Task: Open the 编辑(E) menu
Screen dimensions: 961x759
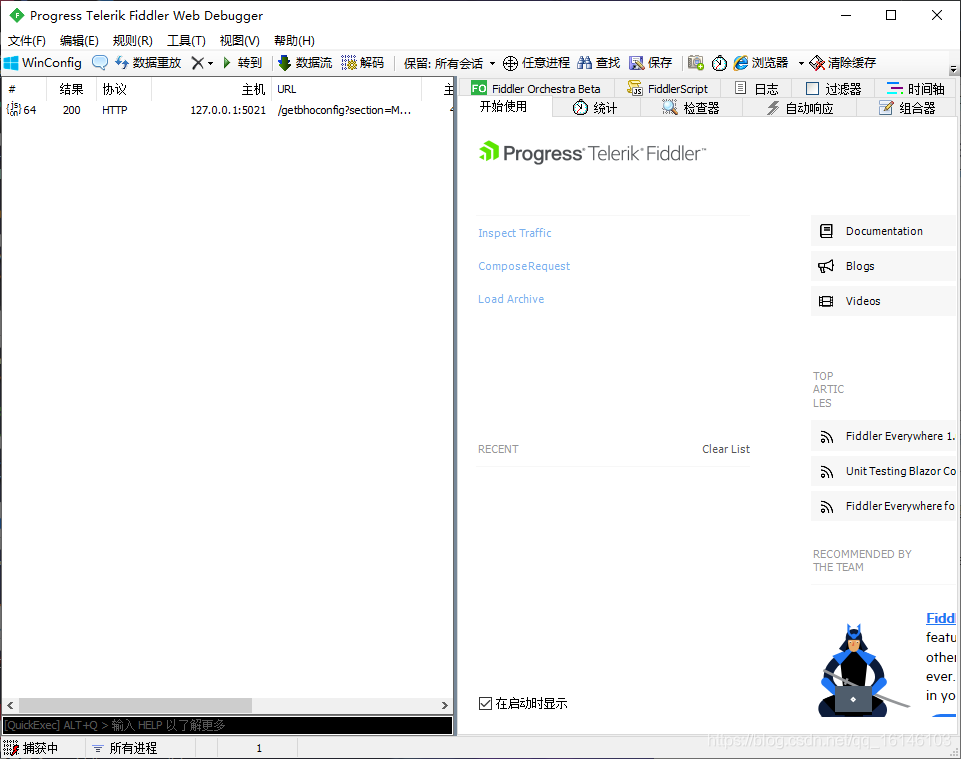Action: [x=79, y=40]
